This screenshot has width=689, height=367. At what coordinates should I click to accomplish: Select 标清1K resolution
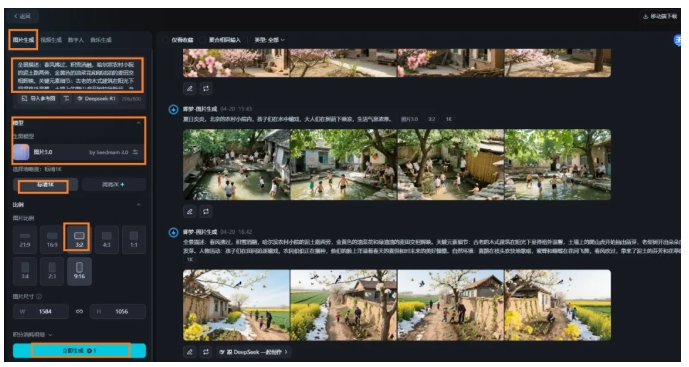pos(45,185)
